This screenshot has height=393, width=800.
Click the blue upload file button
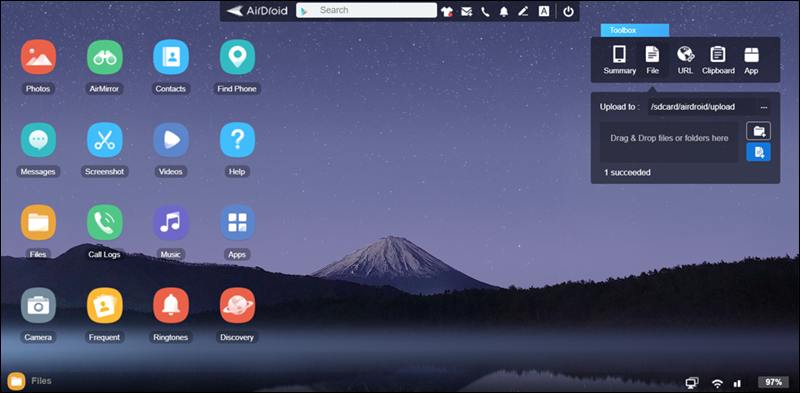point(758,152)
